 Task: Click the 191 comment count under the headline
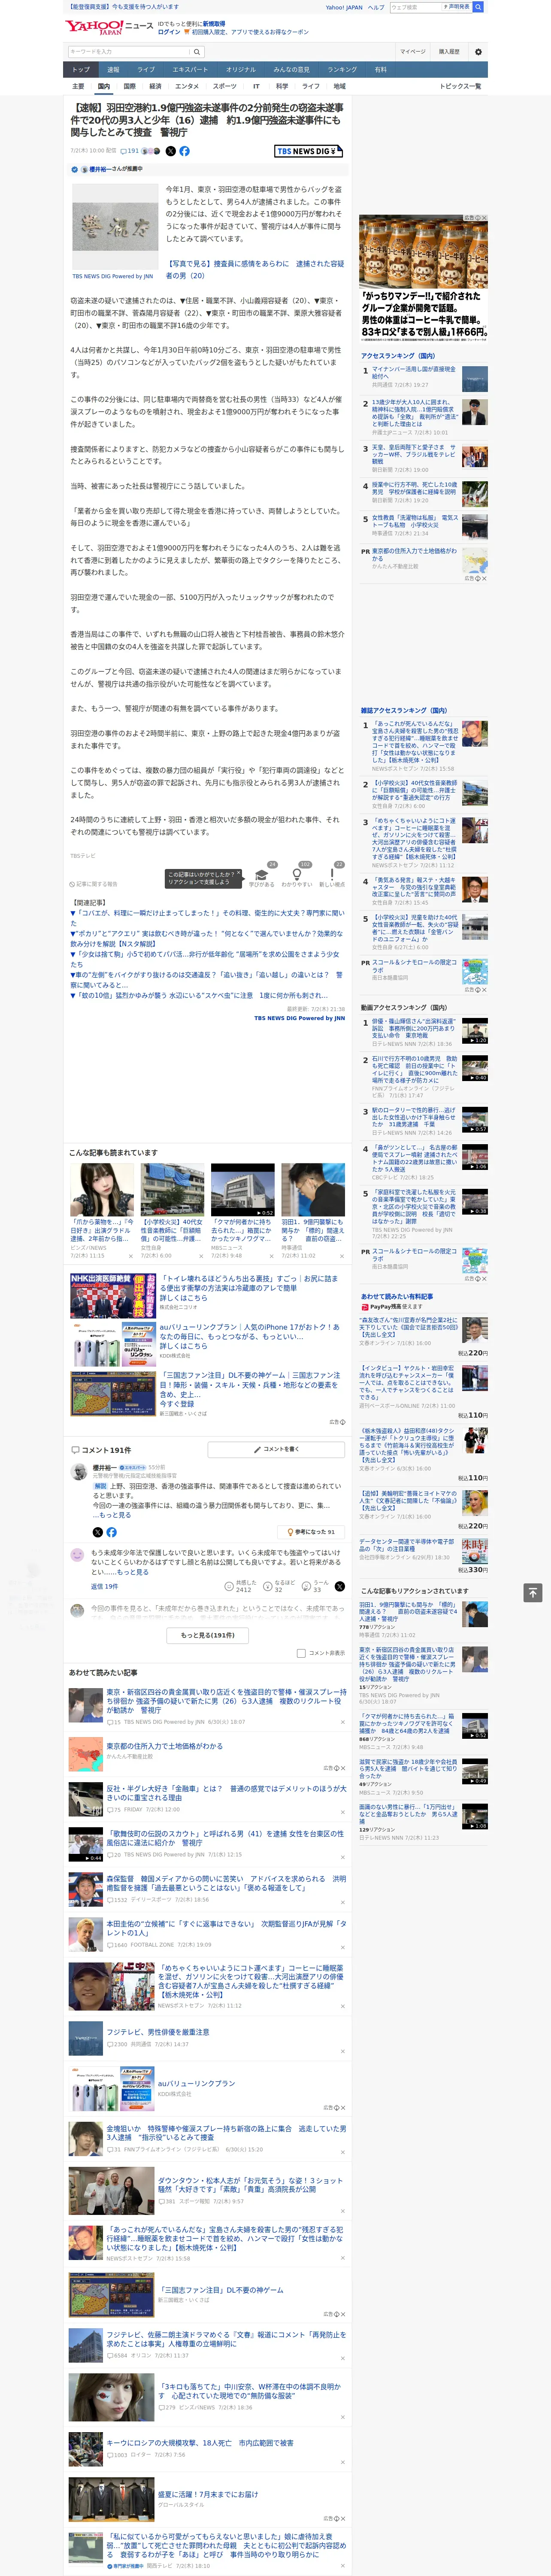(x=130, y=151)
